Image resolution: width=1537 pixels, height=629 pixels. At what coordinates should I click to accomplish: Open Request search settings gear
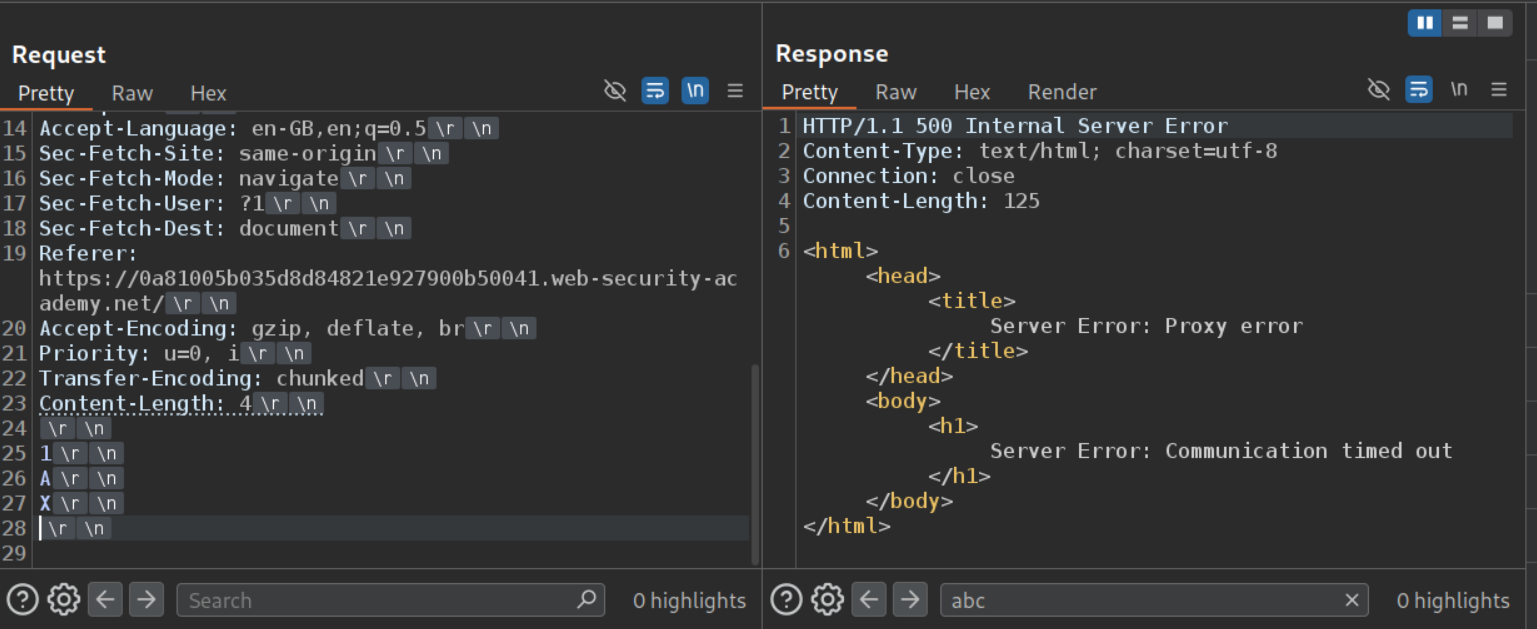click(64, 600)
